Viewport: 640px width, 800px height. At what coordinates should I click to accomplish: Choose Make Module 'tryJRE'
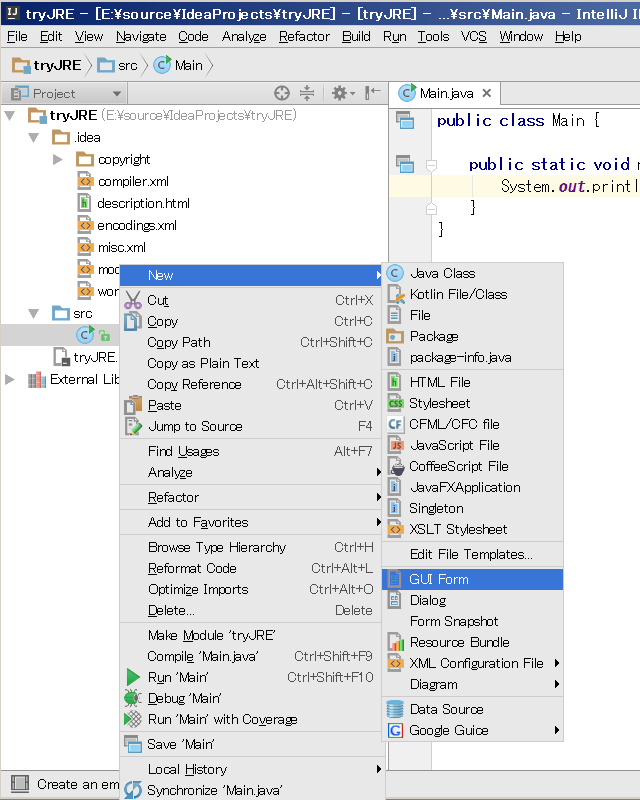tap(252, 635)
